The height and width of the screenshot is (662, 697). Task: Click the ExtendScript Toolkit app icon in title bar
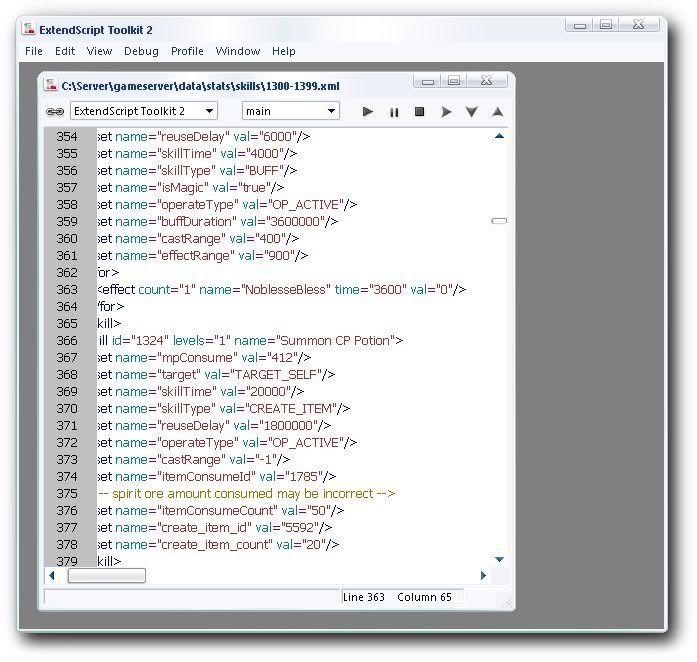pyautogui.click(x=29, y=29)
